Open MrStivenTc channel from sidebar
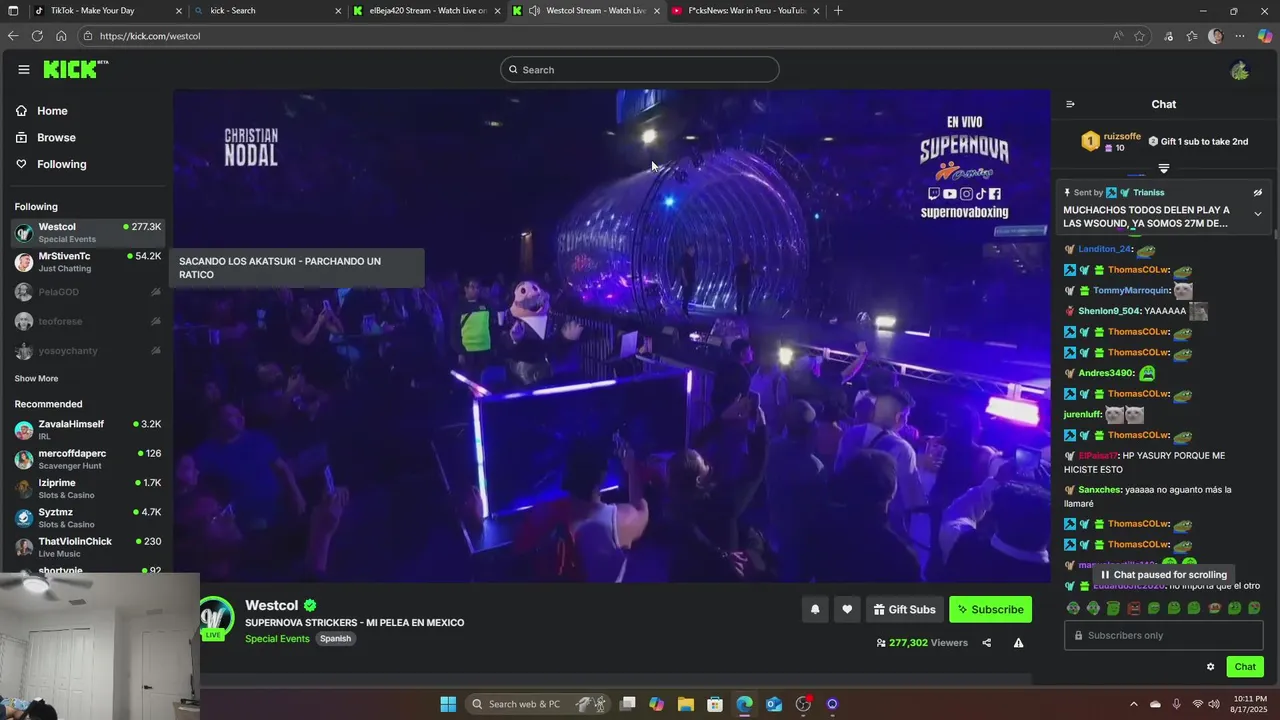 click(x=88, y=262)
